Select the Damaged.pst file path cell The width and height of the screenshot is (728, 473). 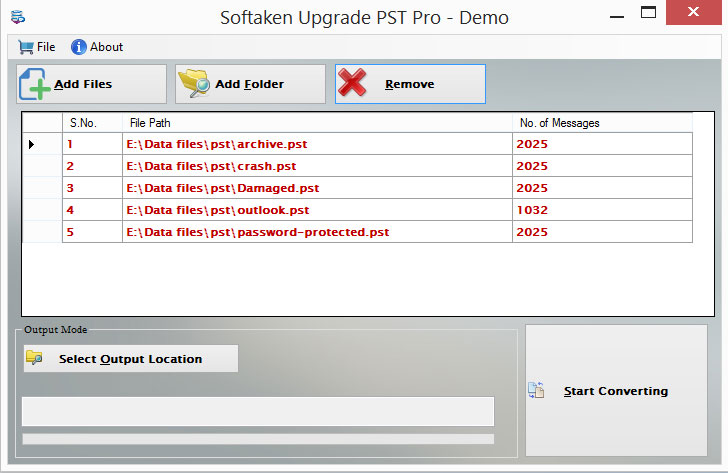coord(318,188)
